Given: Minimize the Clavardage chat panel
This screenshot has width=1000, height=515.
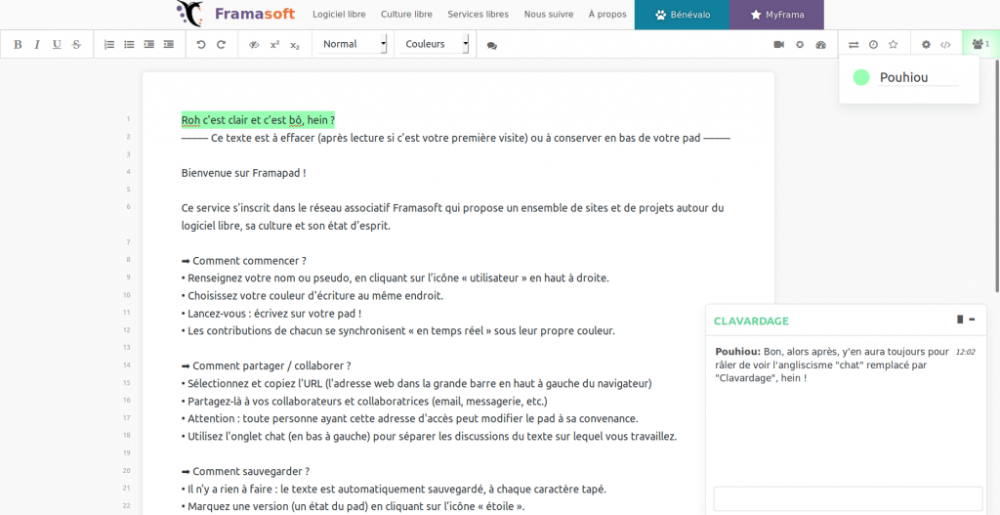Looking at the screenshot, I should [972, 319].
